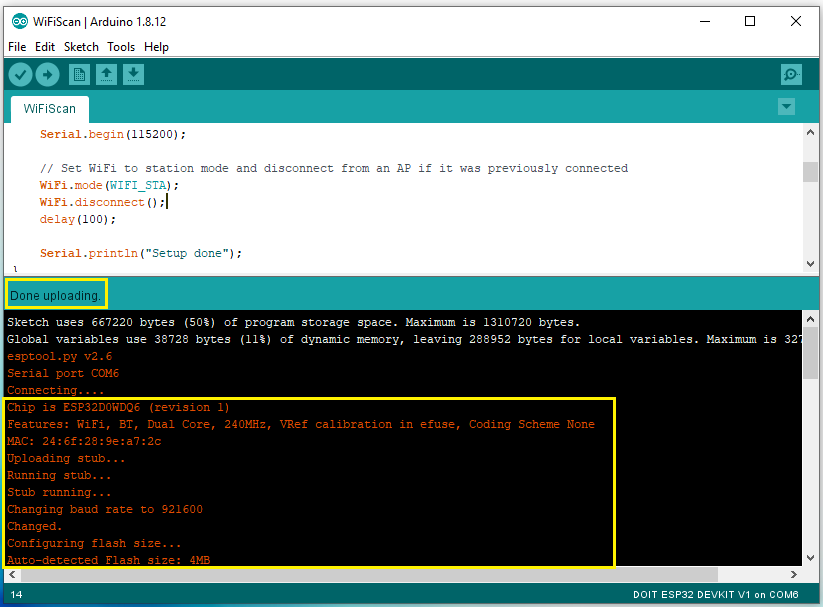
Task: Open a sketch using the up-arrow icon
Action: coord(107,75)
